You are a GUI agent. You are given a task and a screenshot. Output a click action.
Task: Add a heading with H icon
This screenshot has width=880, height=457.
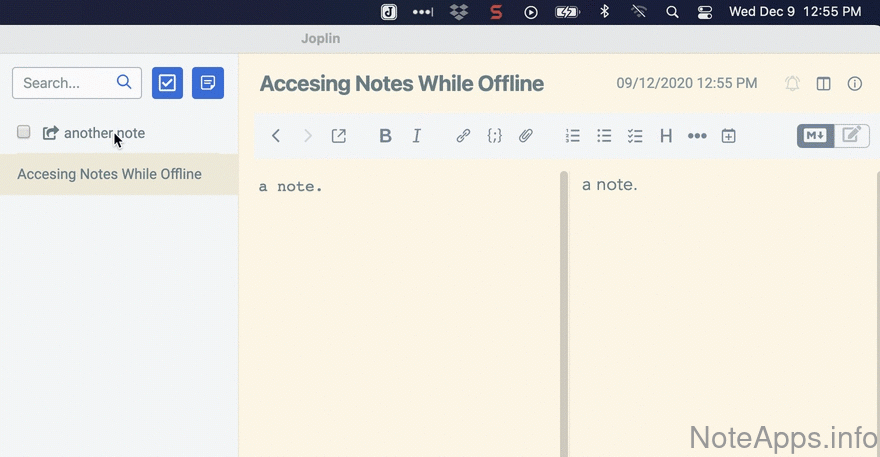(666, 136)
